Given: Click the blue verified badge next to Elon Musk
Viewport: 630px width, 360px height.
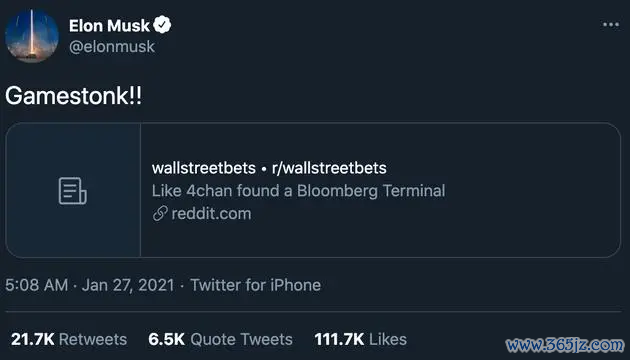Looking at the screenshot, I should click(x=162, y=25).
